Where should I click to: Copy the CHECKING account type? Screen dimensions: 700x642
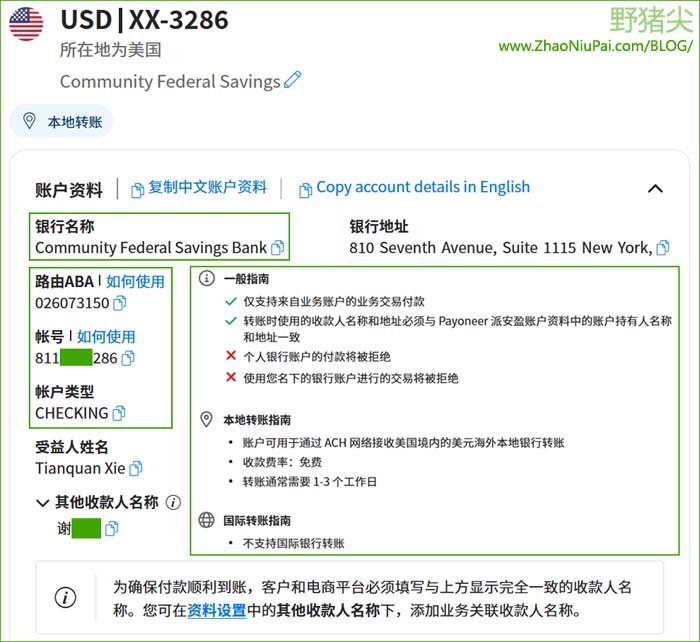point(119,413)
